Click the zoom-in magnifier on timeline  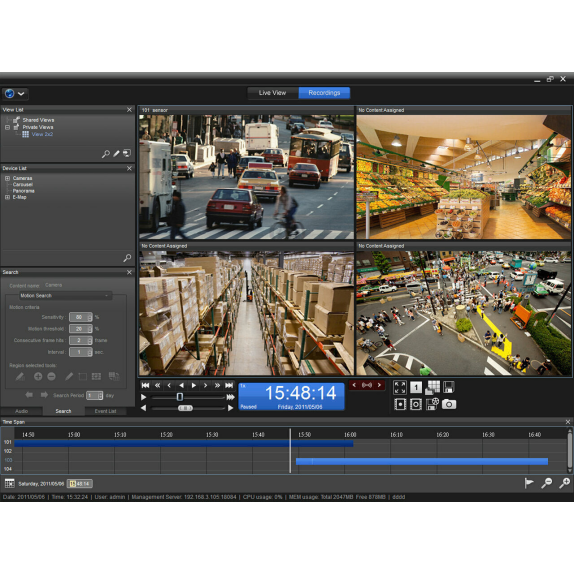click(564, 483)
